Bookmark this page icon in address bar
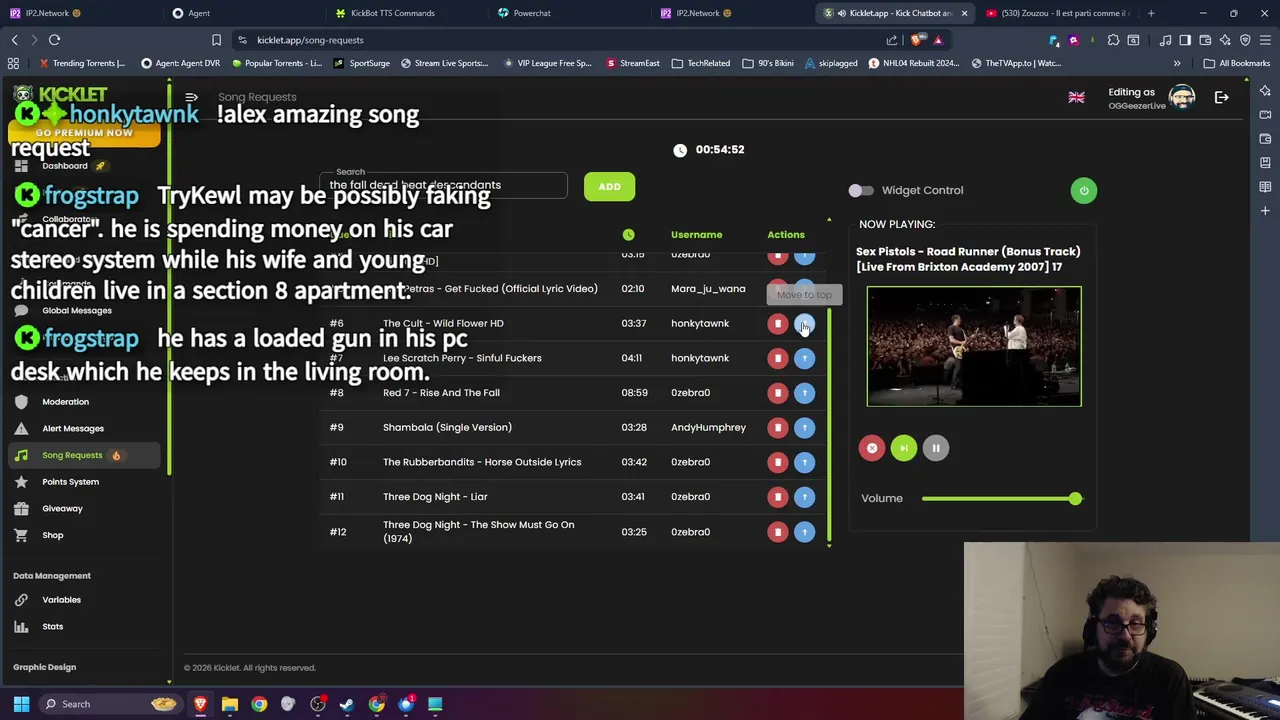Screen dimensions: 1280x720 click(216, 40)
